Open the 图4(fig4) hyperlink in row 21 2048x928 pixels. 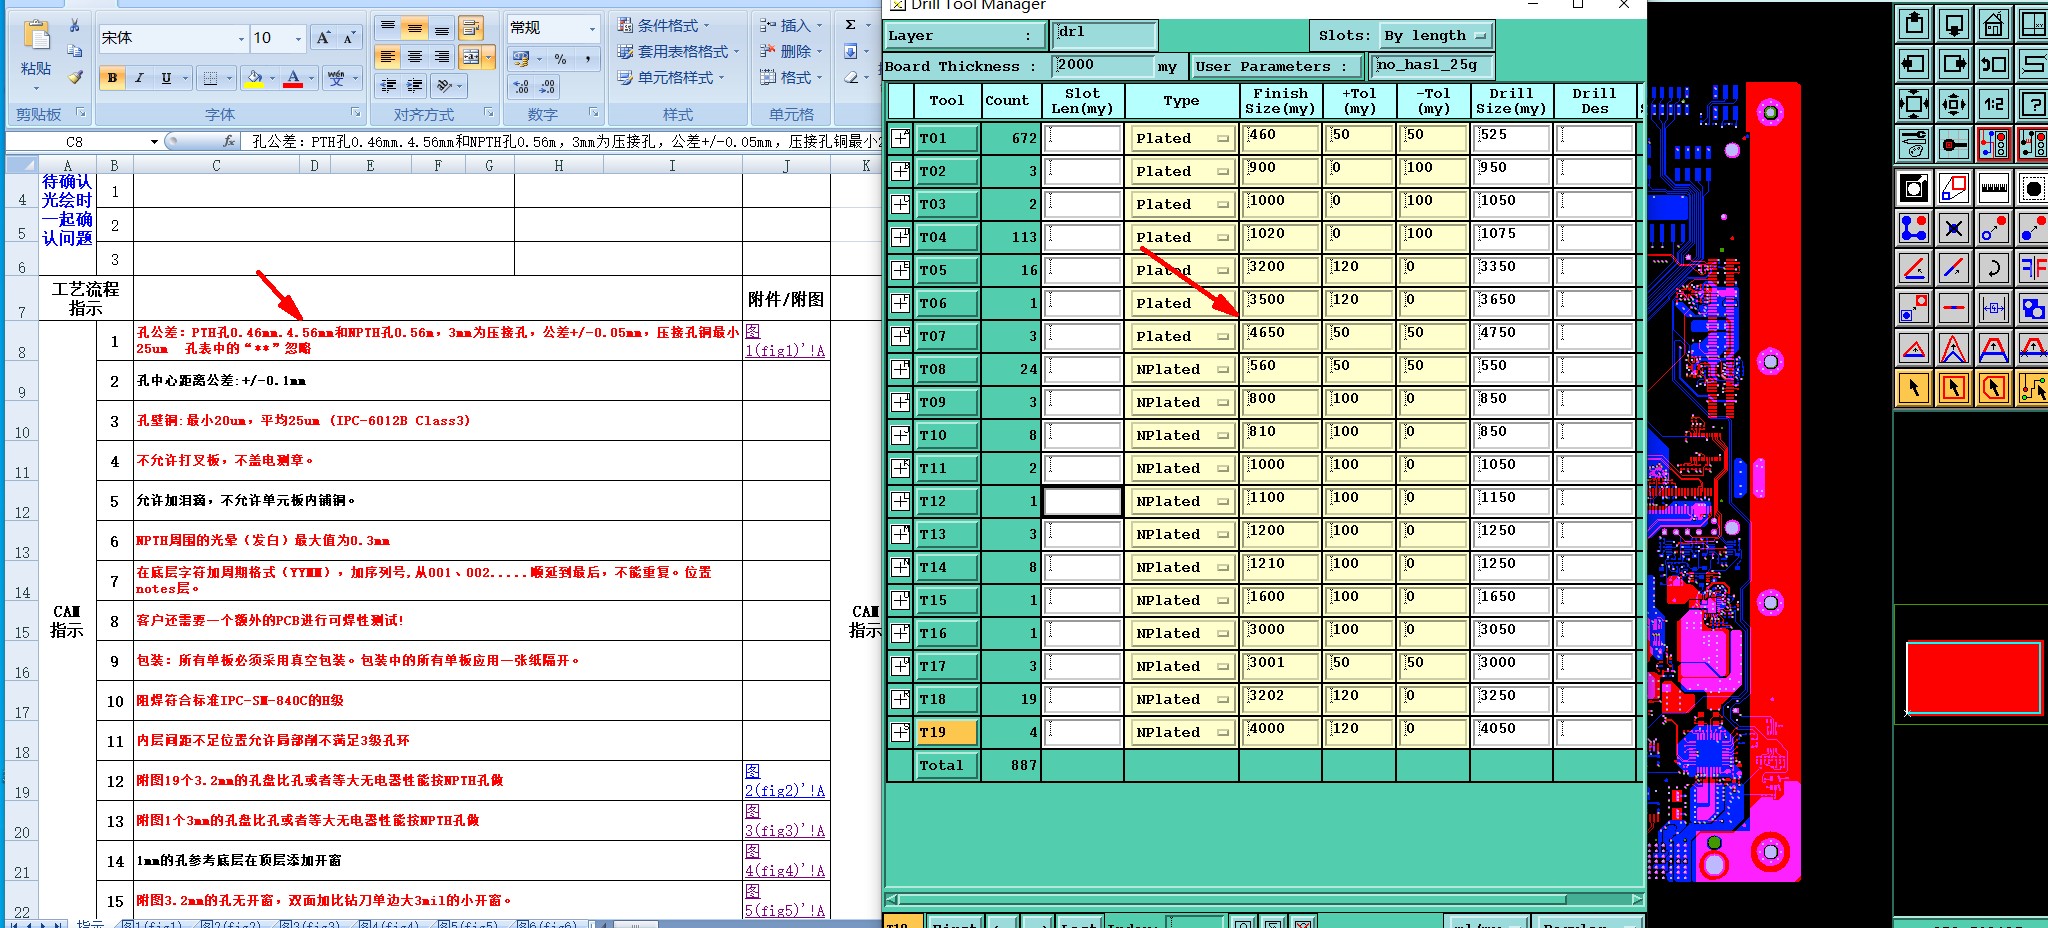[785, 861]
